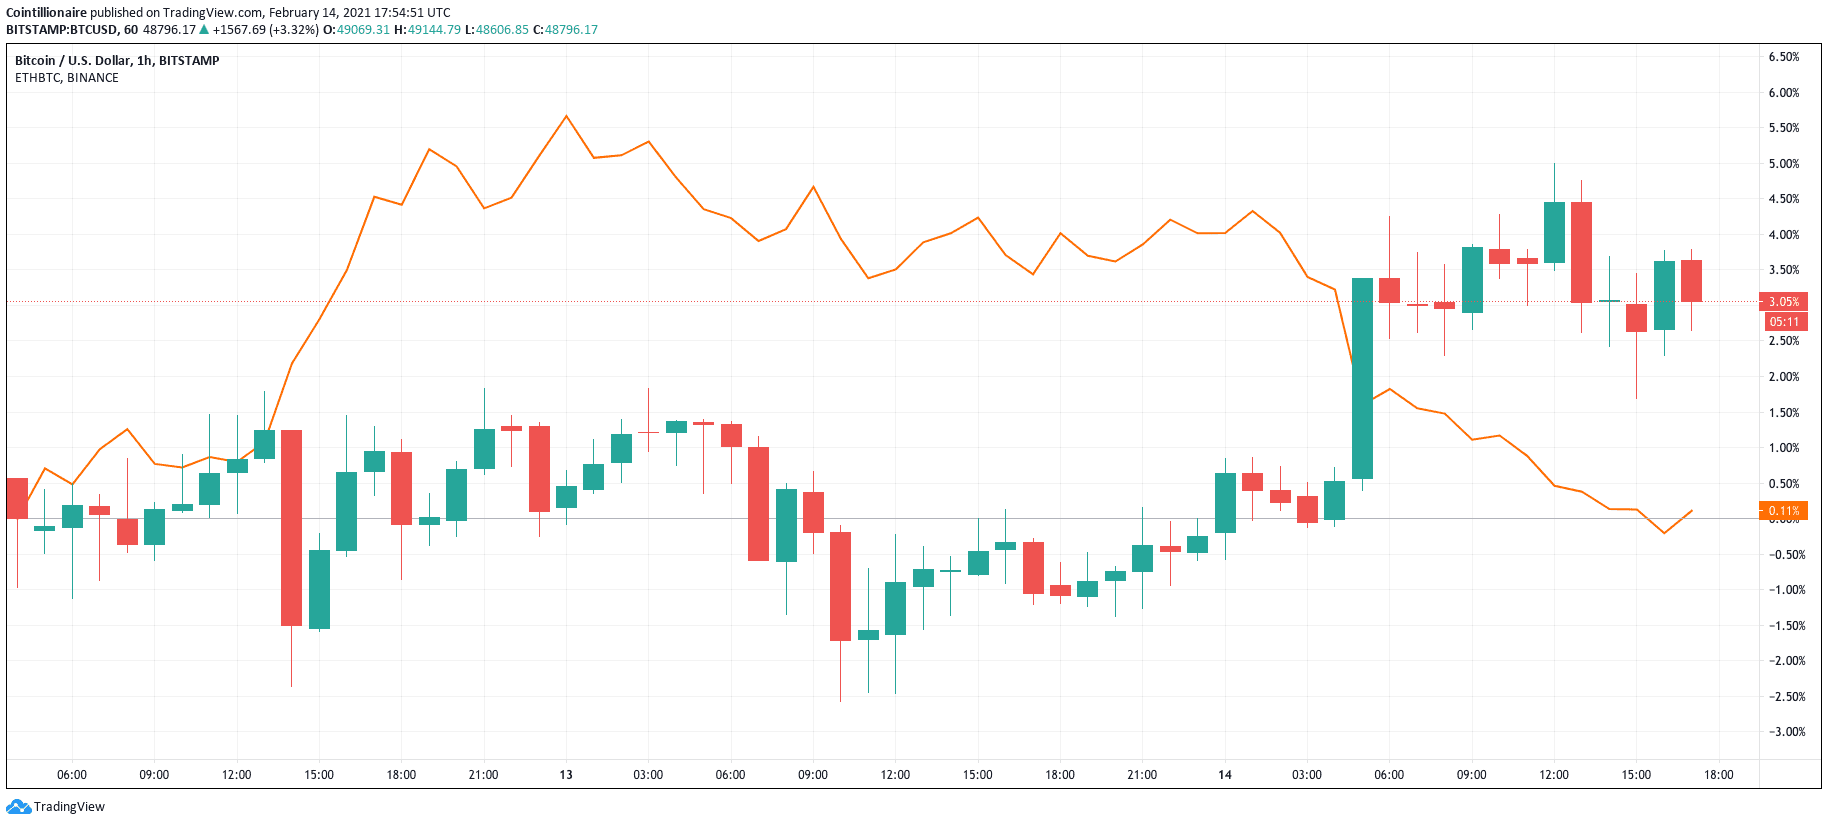Viewport: 1828px width, 825px height.
Task: Click the -3.00% price scale label
Action: point(1785,732)
